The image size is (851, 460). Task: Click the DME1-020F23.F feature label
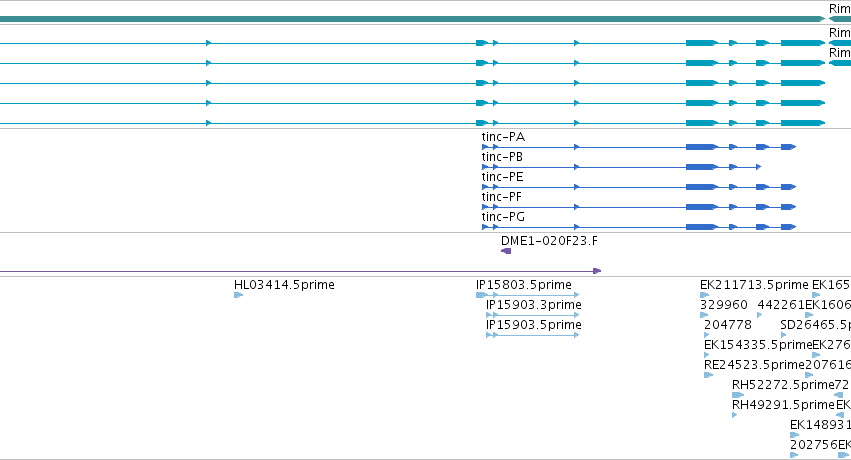[x=549, y=241]
